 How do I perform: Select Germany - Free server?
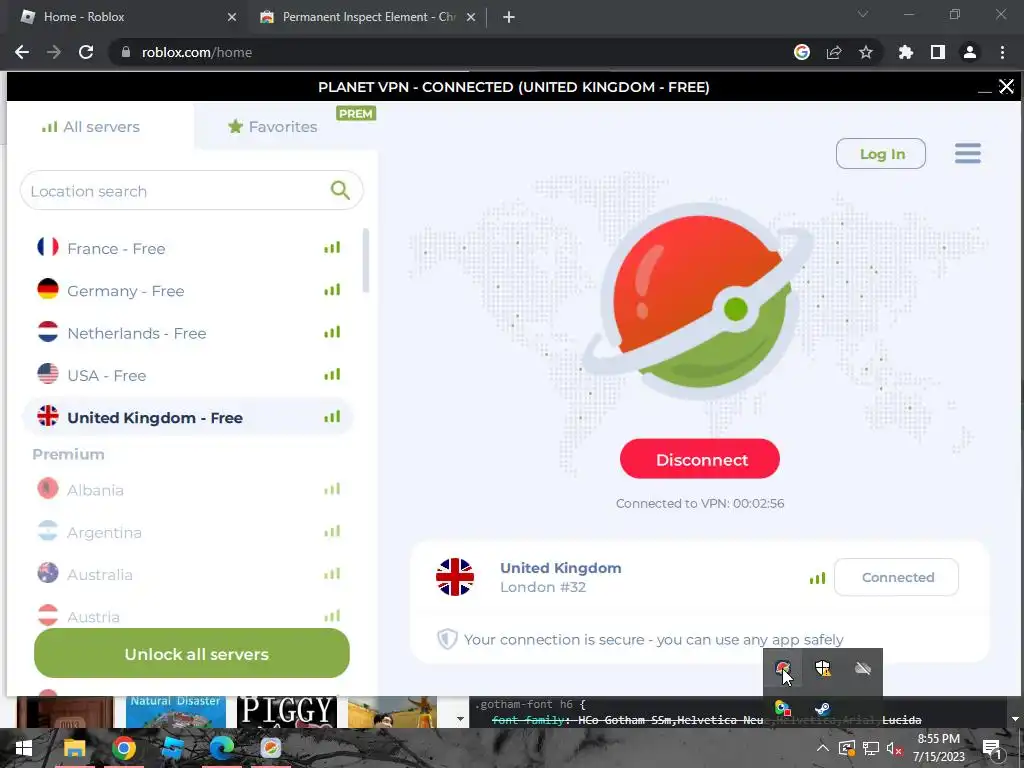point(188,290)
